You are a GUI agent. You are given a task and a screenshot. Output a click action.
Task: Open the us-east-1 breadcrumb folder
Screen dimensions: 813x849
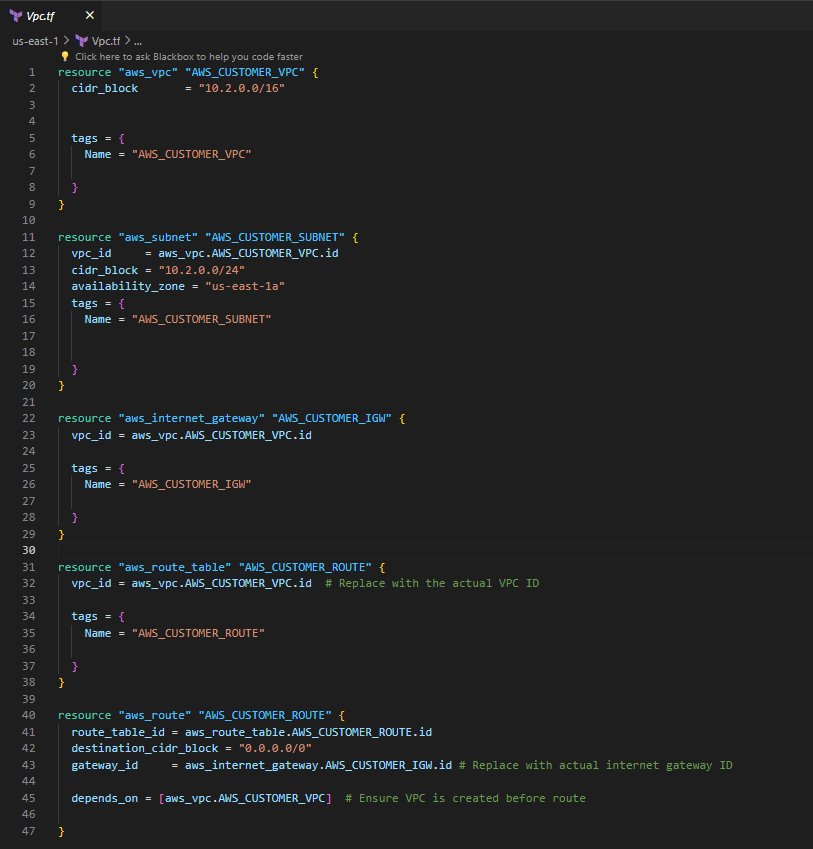(x=35, y=41)
